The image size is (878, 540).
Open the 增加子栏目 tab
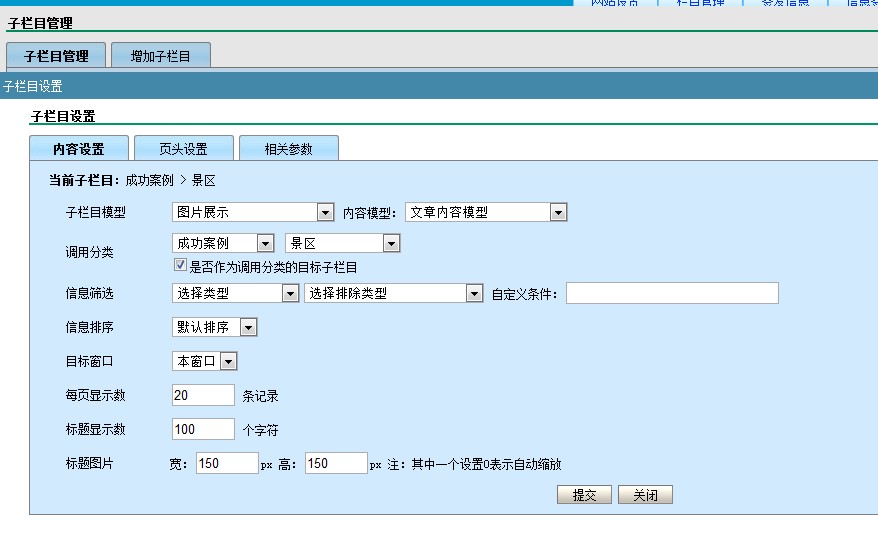160,56
